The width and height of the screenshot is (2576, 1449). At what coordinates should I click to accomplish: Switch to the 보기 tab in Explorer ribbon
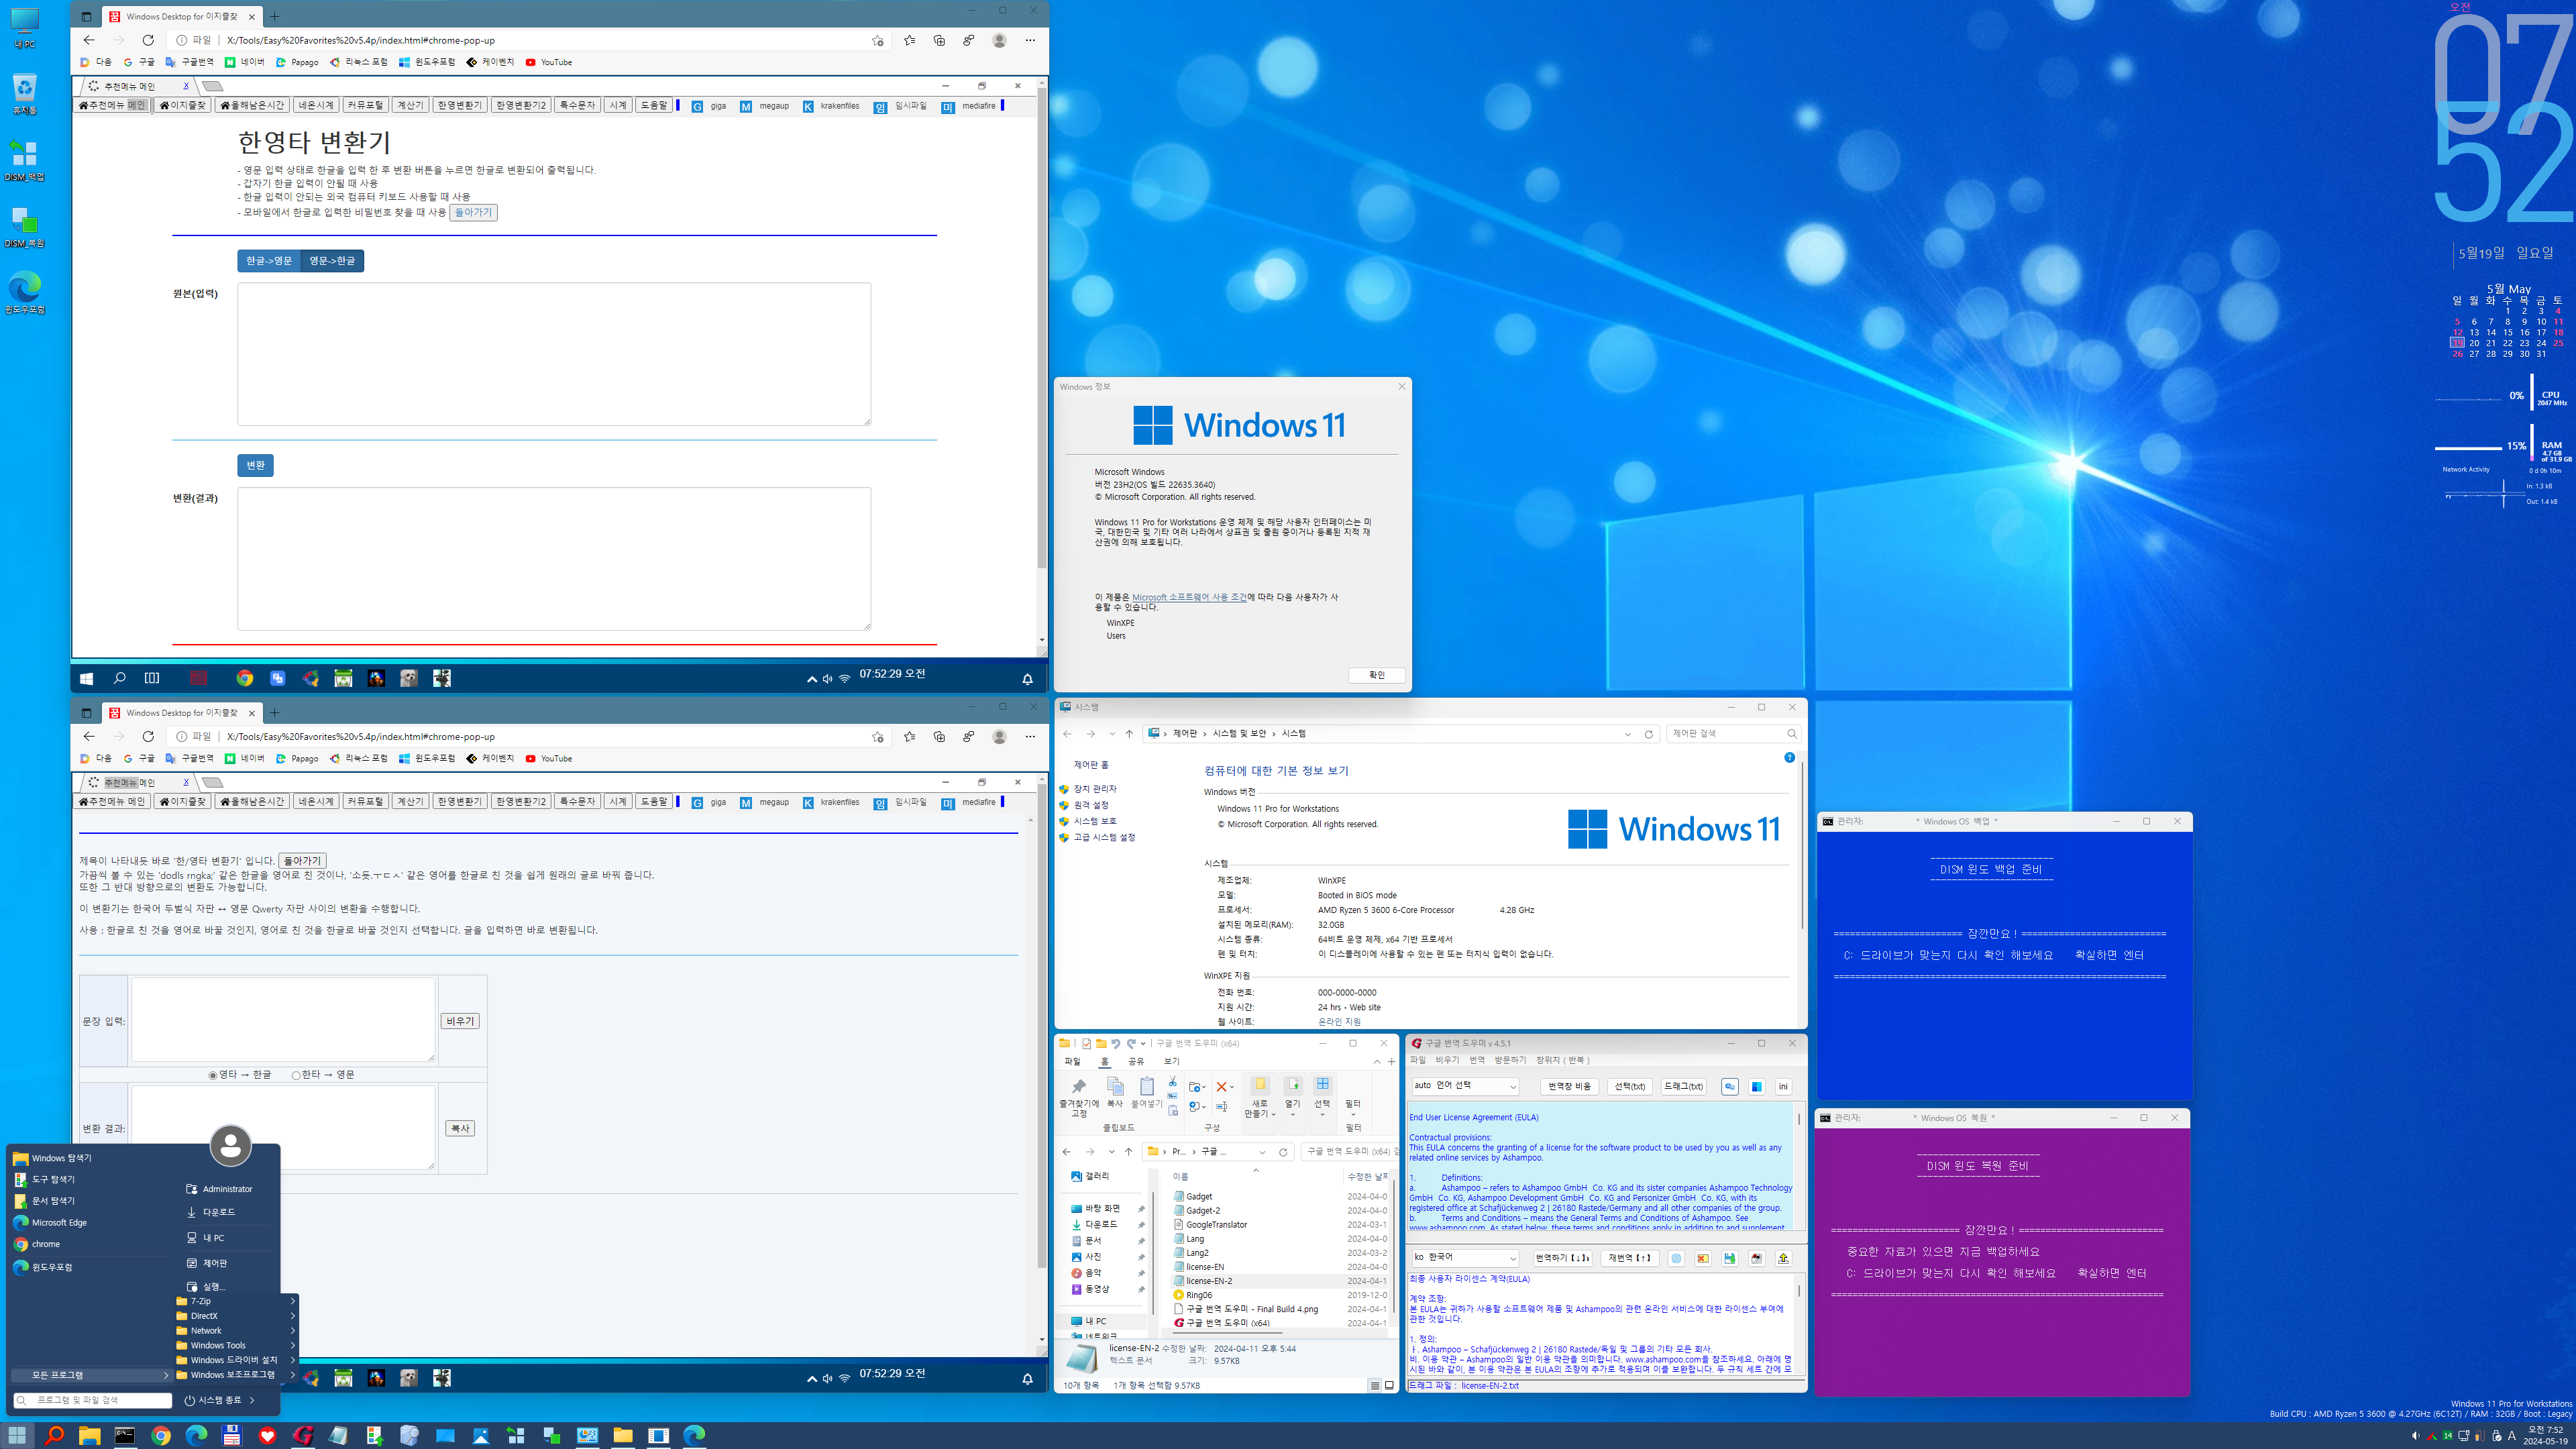tap(1171, 1061)
